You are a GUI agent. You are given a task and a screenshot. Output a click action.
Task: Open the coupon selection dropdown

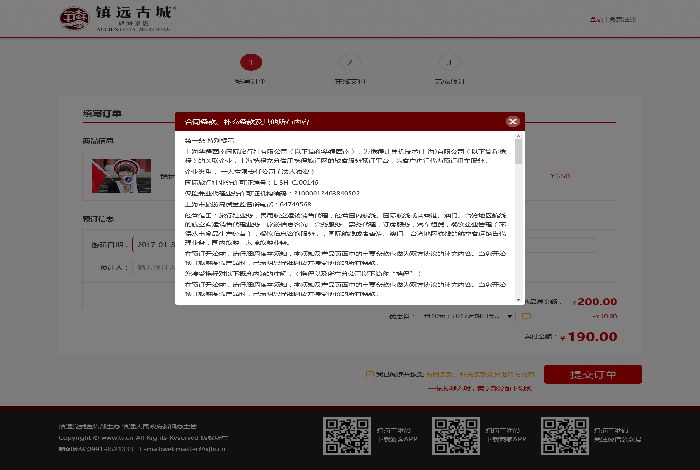tap(468, 317)
